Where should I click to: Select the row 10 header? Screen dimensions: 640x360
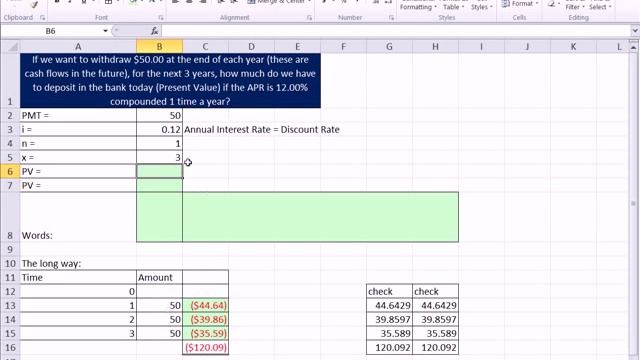point(10,263)
